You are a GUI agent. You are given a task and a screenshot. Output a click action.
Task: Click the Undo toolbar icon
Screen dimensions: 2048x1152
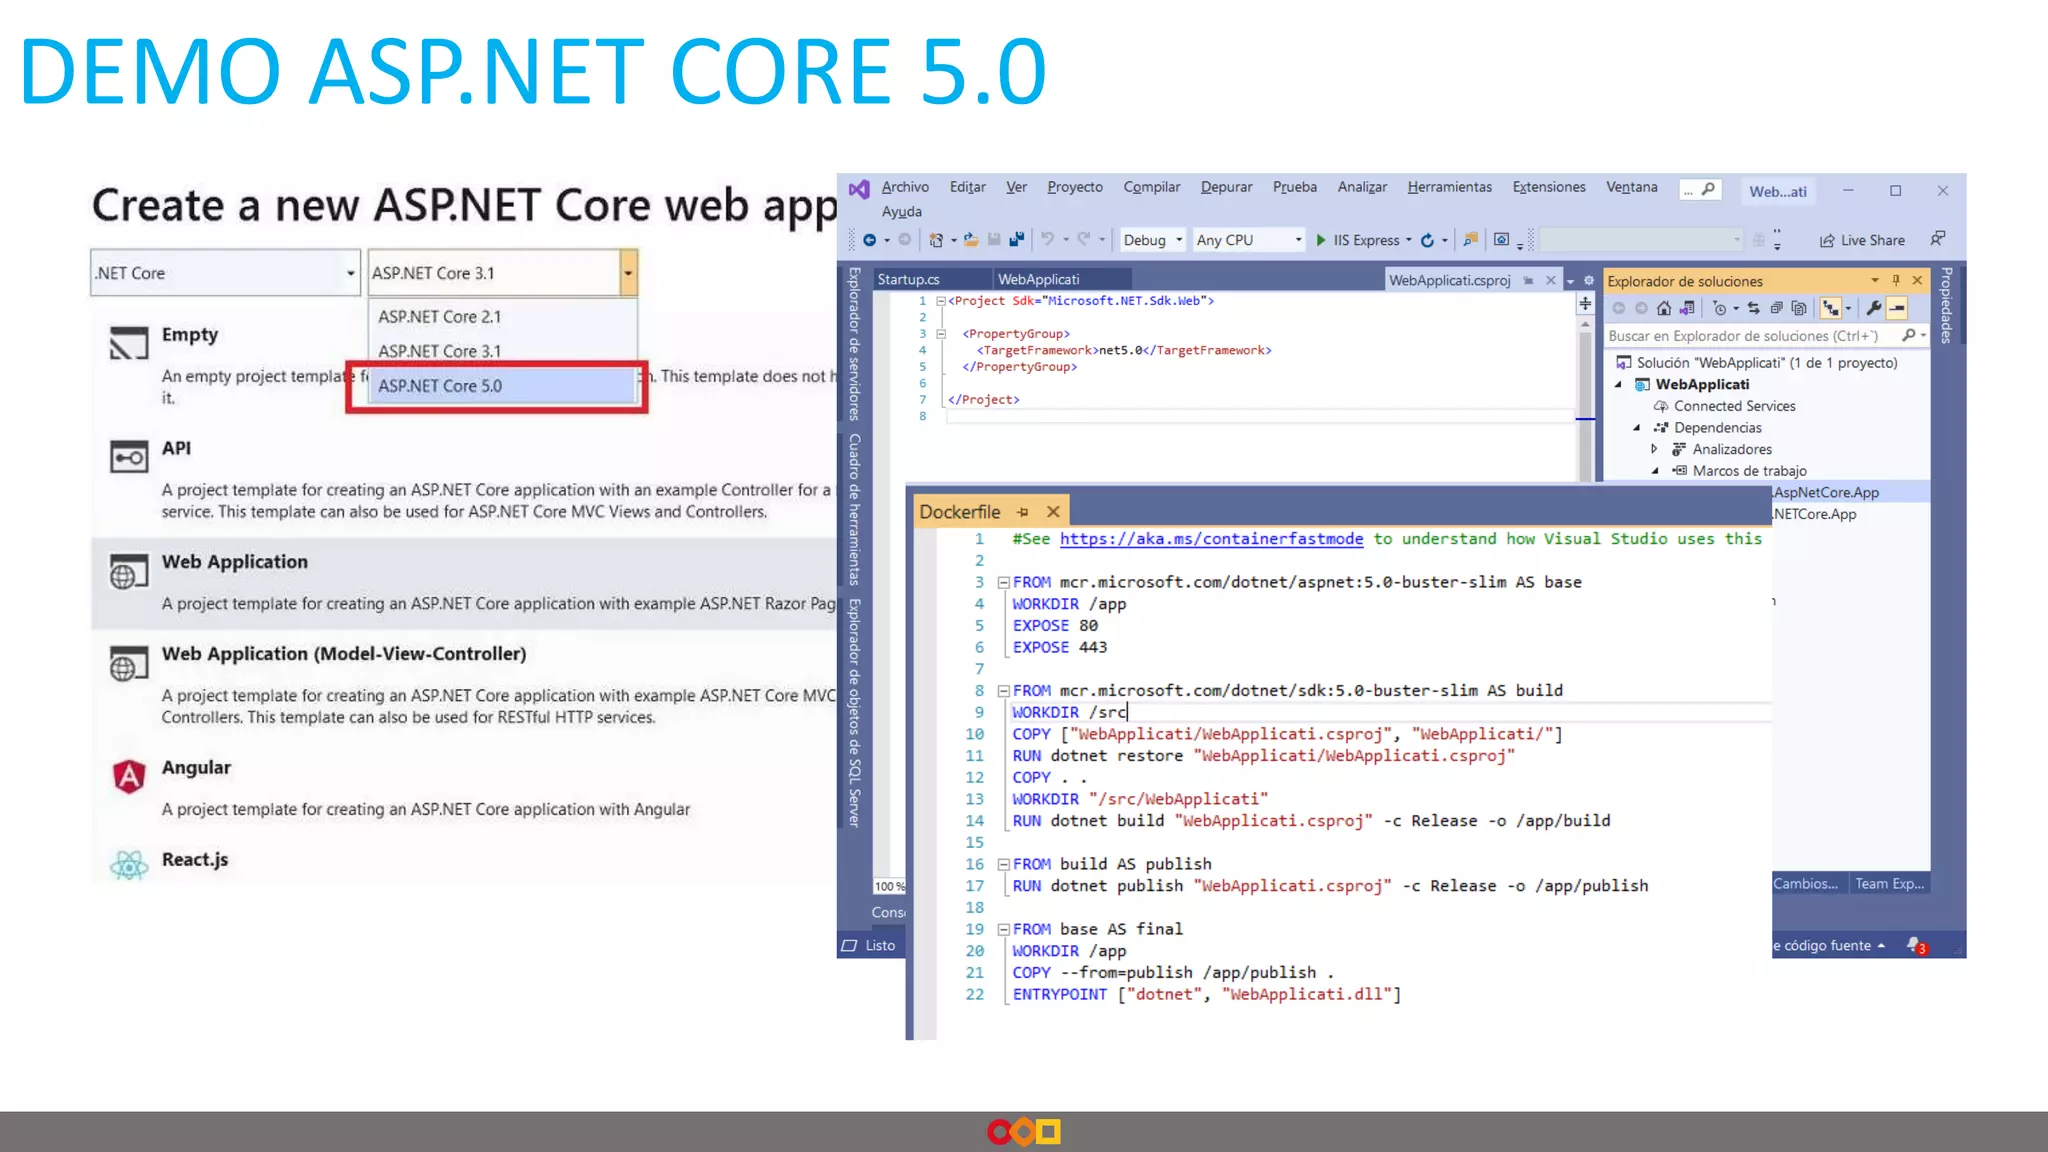tap(1047, 239)
